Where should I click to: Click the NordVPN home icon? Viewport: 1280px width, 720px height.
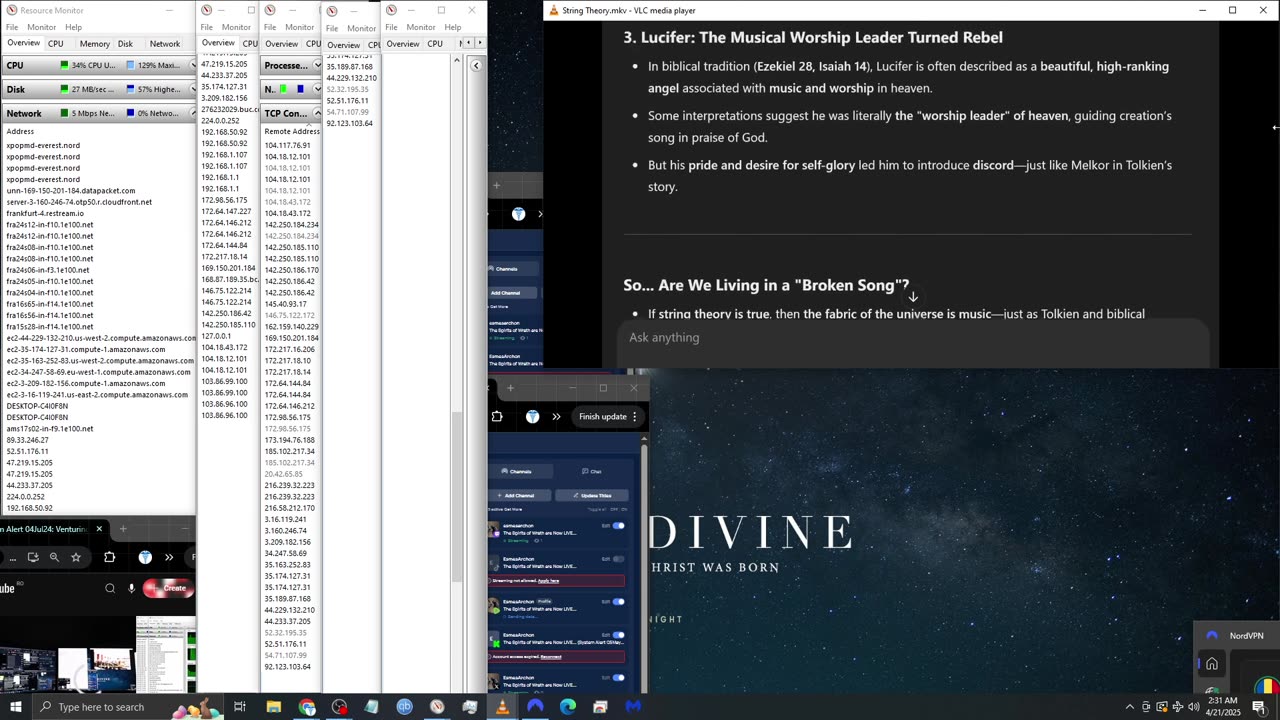pyautogui.click(x=1211, y=664)
